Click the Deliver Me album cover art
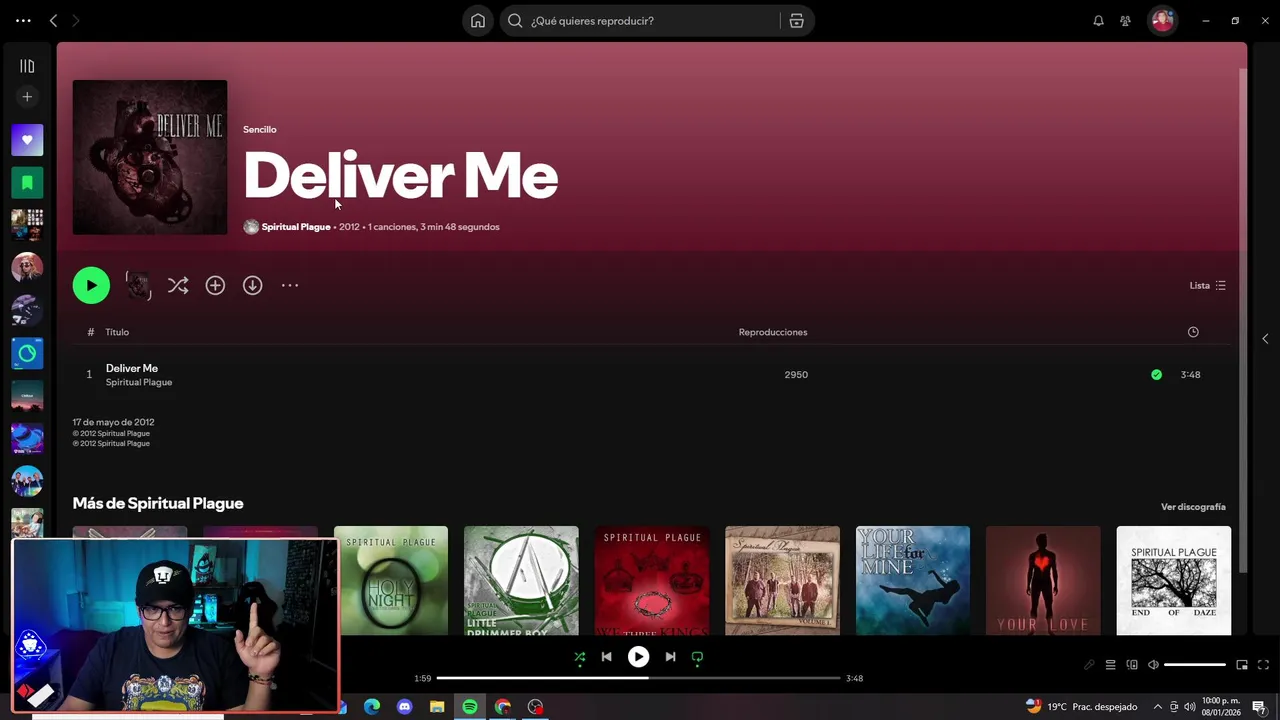This screenshot has width=1280, height=720. tap(150, 157)
